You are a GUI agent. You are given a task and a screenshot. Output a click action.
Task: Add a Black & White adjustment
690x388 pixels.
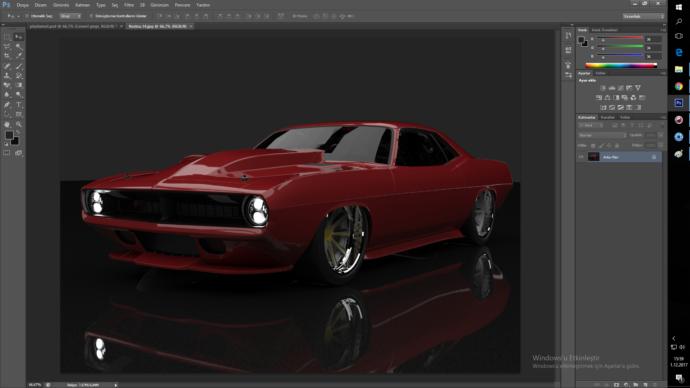point(616,98)
